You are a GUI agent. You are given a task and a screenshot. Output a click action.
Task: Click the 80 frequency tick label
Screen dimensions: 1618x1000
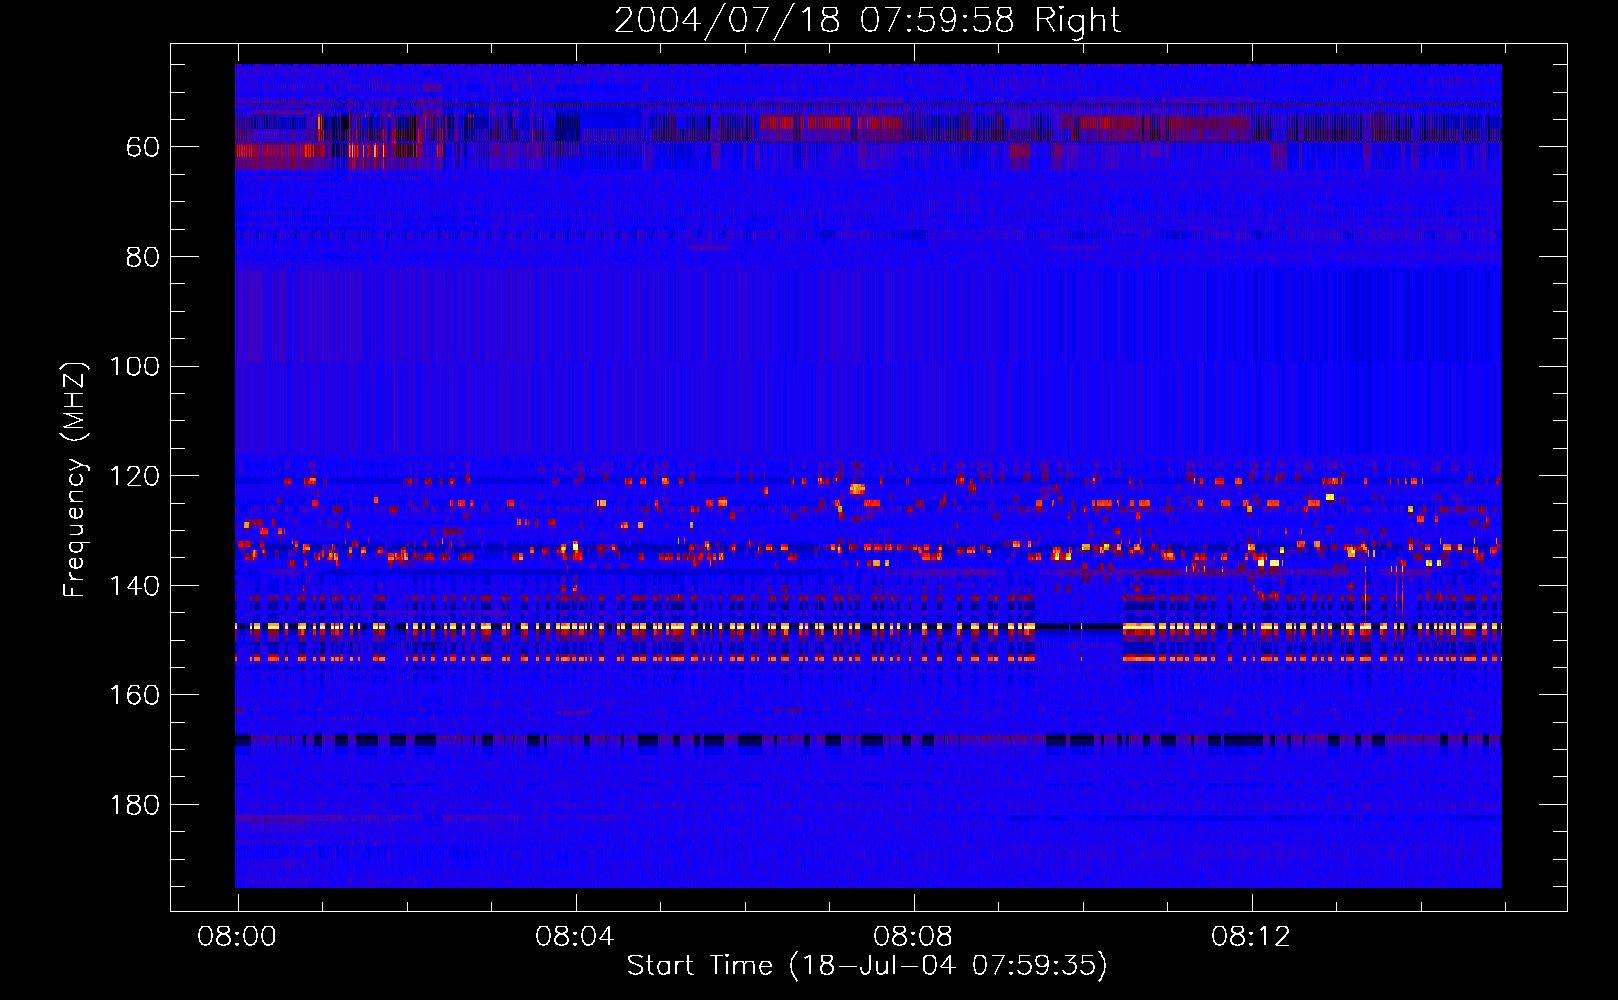click(x=143, y=258)
